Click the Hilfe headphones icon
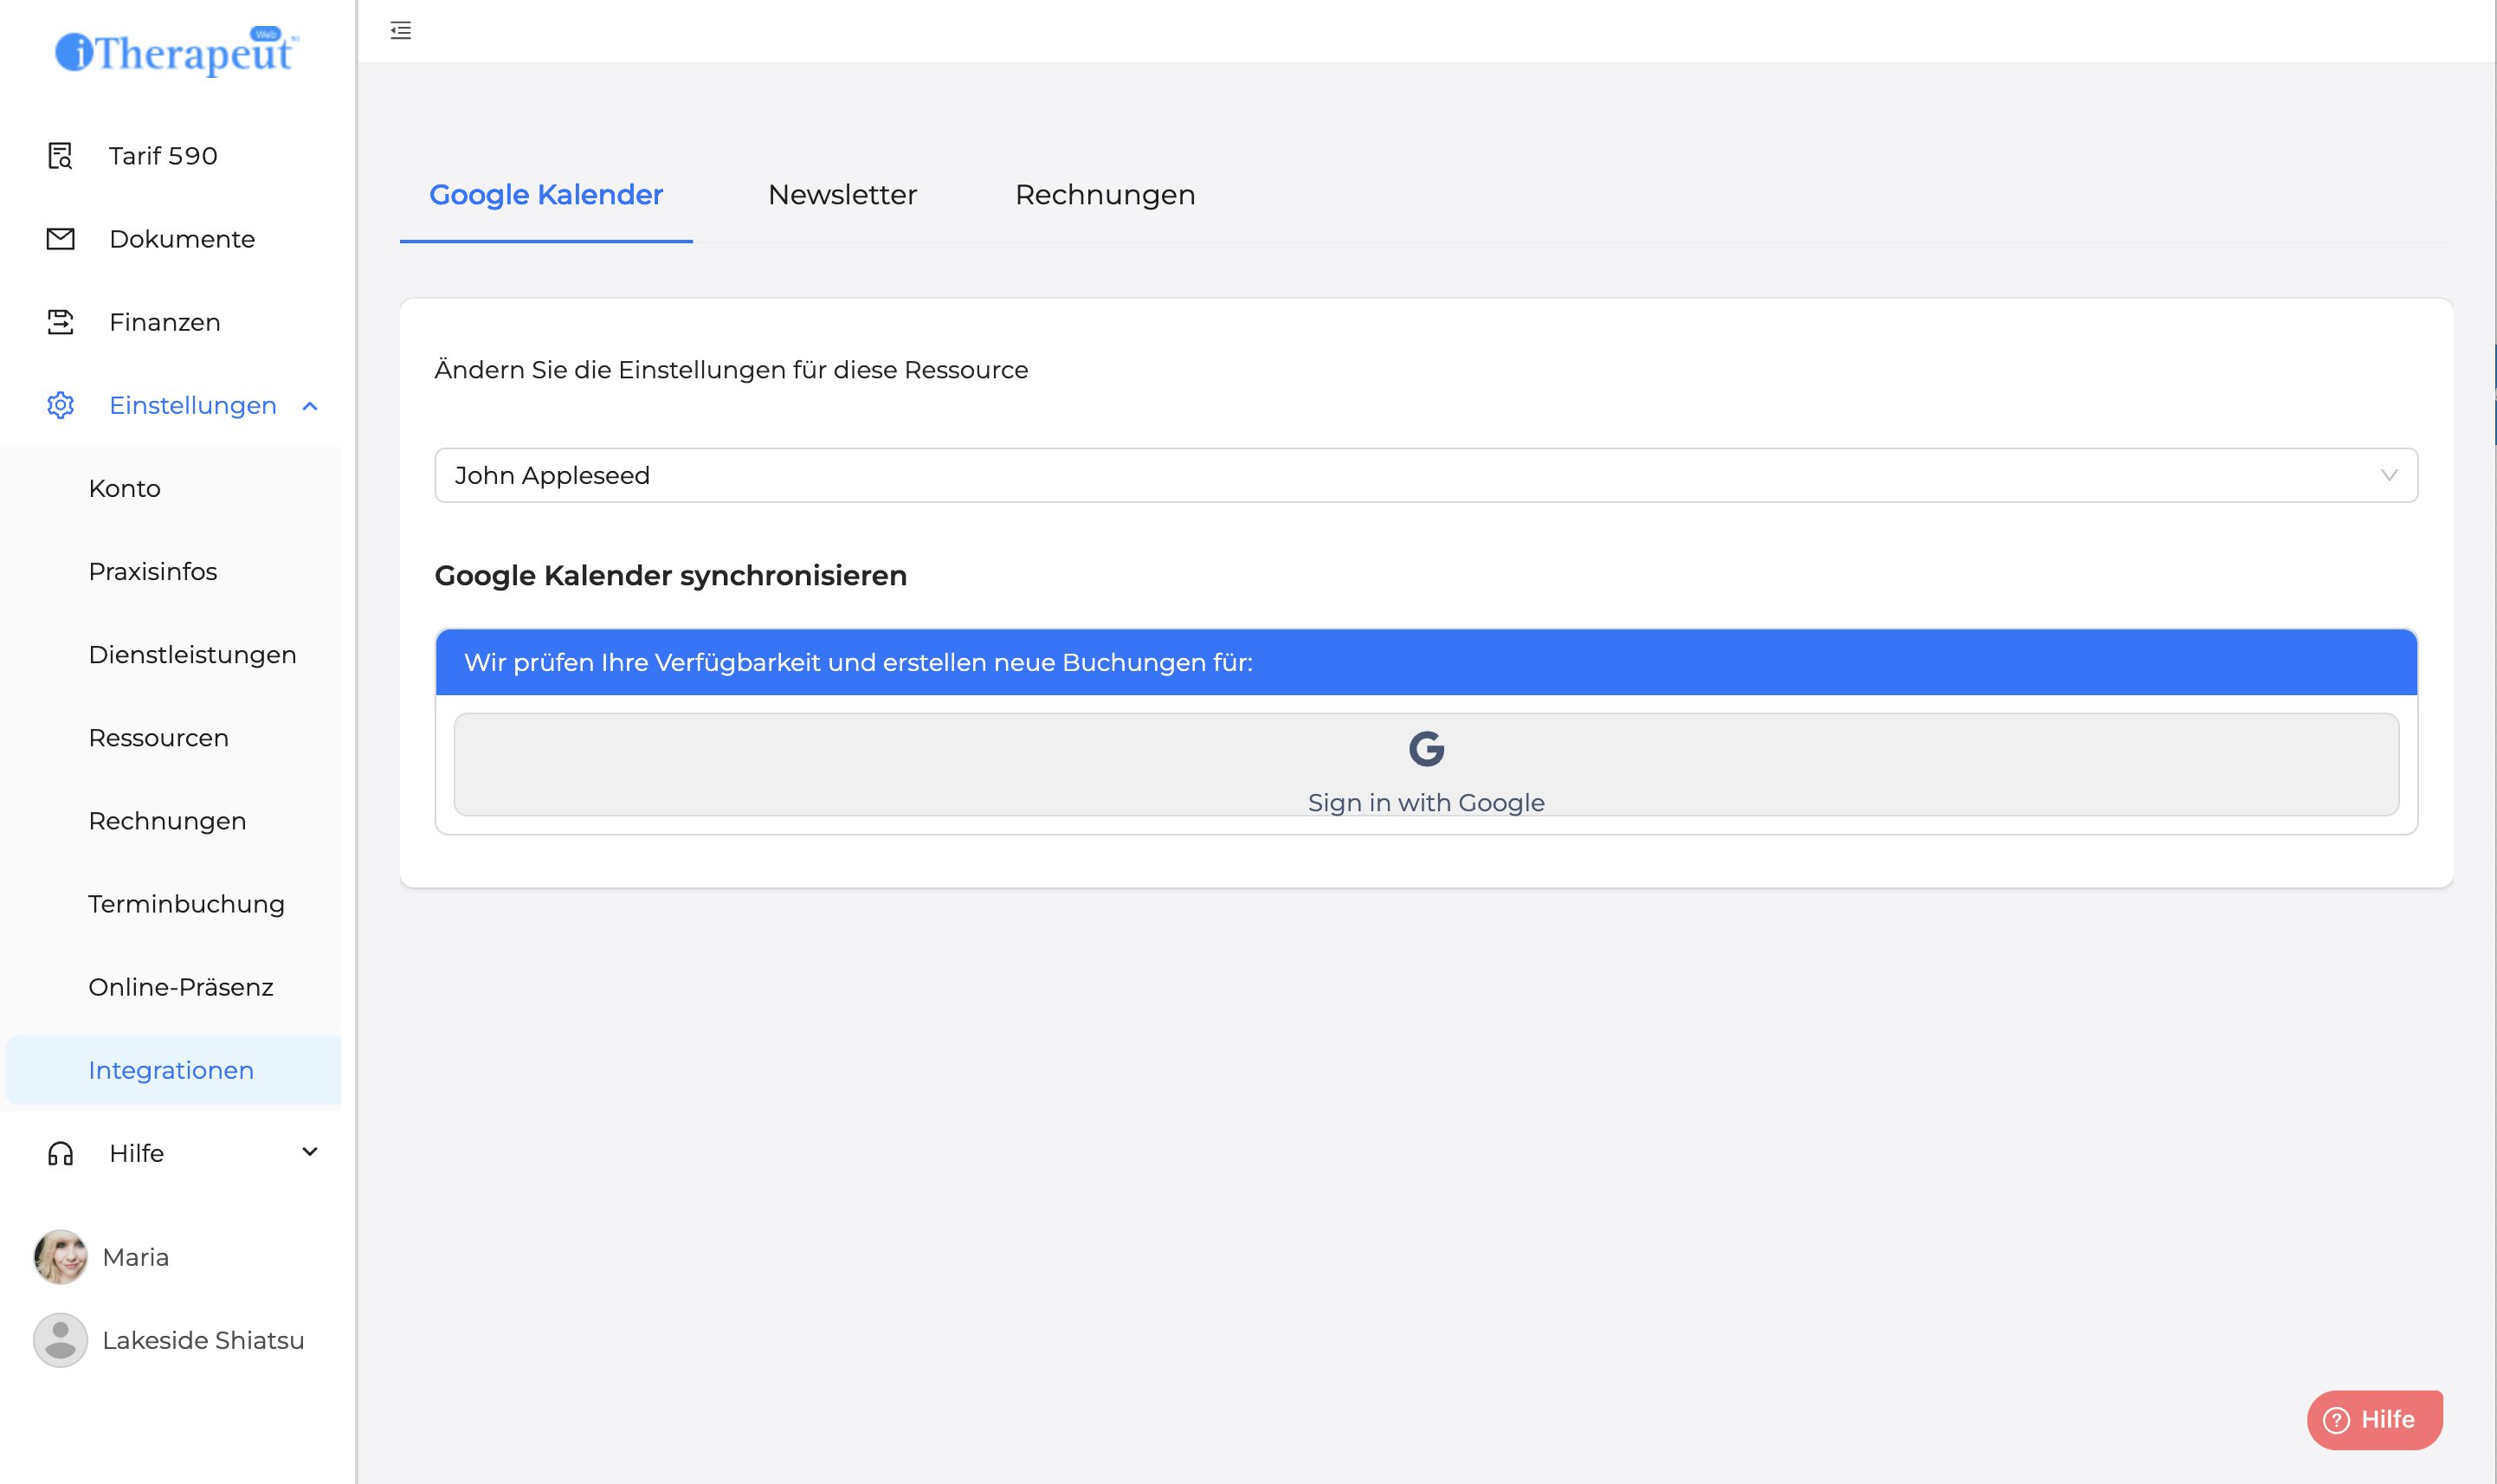 click(60, 1153)
